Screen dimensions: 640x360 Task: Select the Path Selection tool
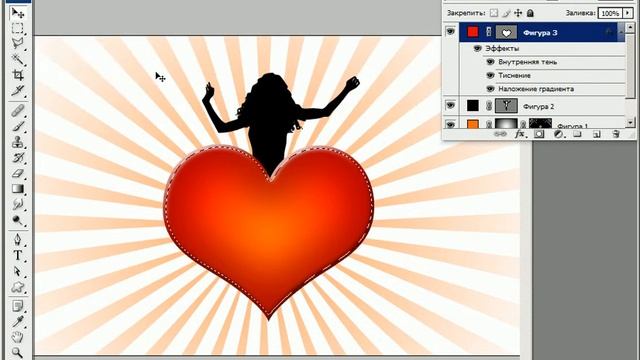pyautogui.click(x=18, y=271)
